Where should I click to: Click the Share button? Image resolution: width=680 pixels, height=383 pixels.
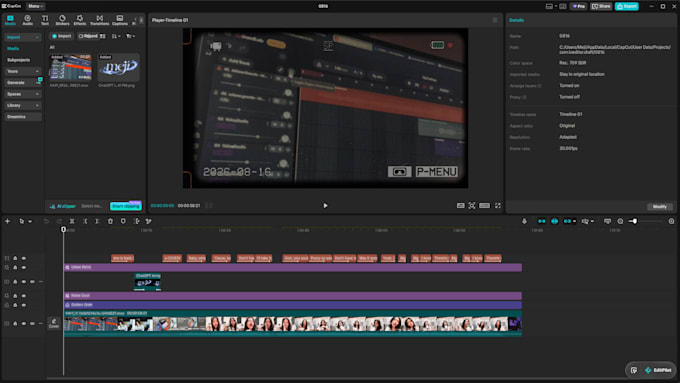[x=601, y=6]
